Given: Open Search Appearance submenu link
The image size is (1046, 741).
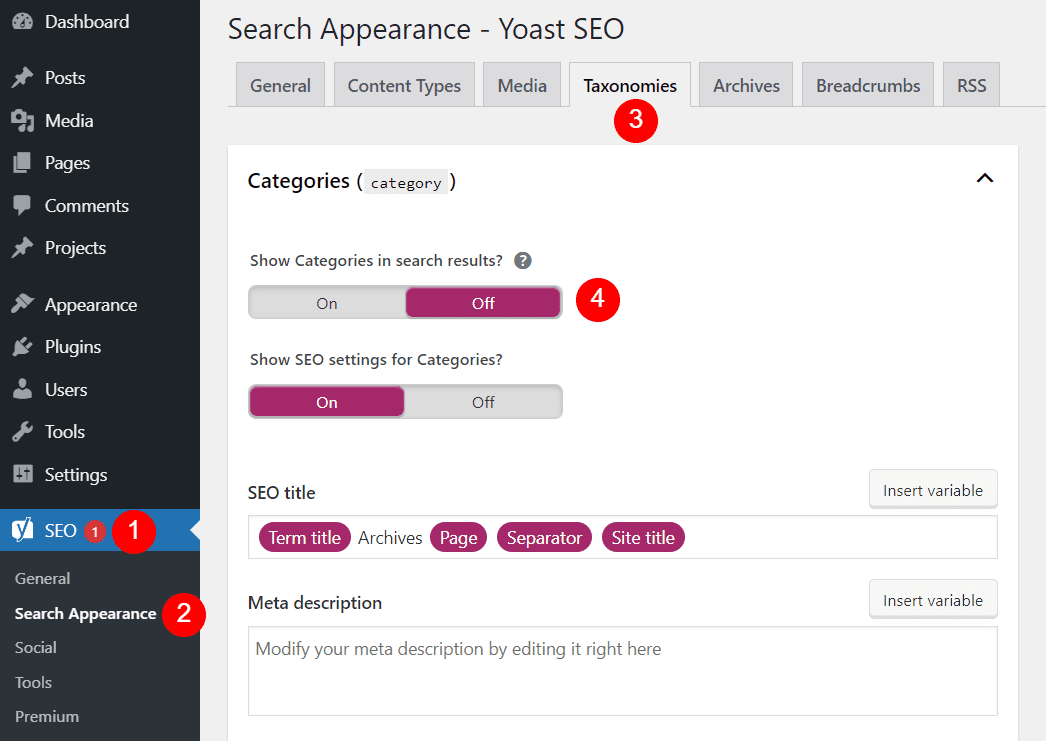Looking at the screenshot, I should (x=85, y=614).
